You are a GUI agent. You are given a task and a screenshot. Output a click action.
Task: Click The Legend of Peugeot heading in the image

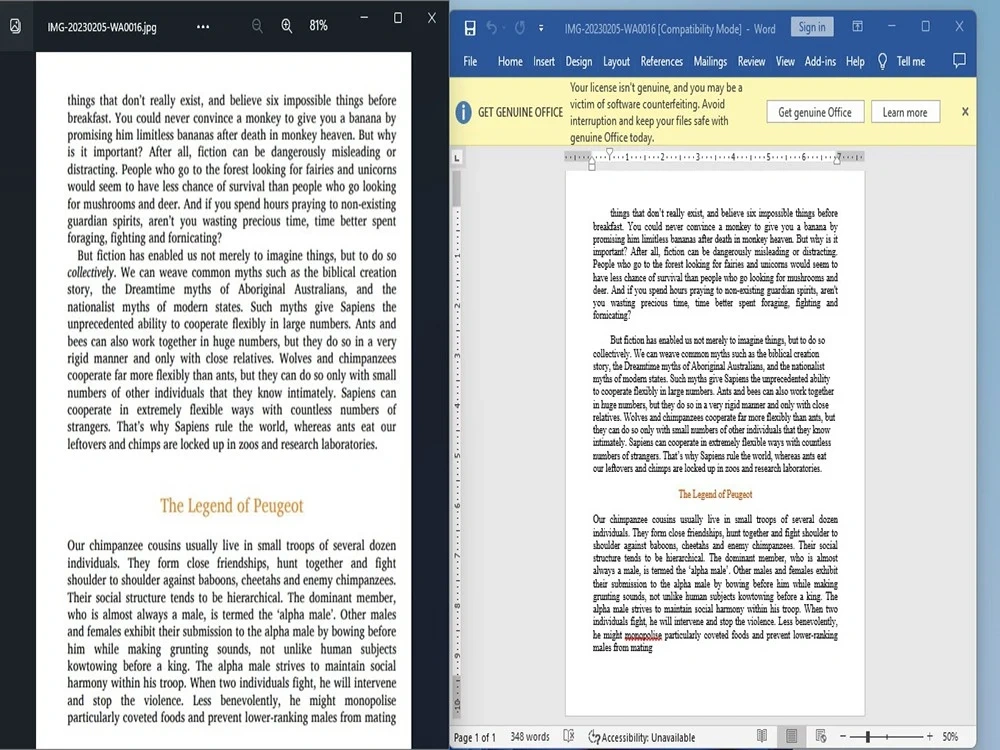pos(232,506)
